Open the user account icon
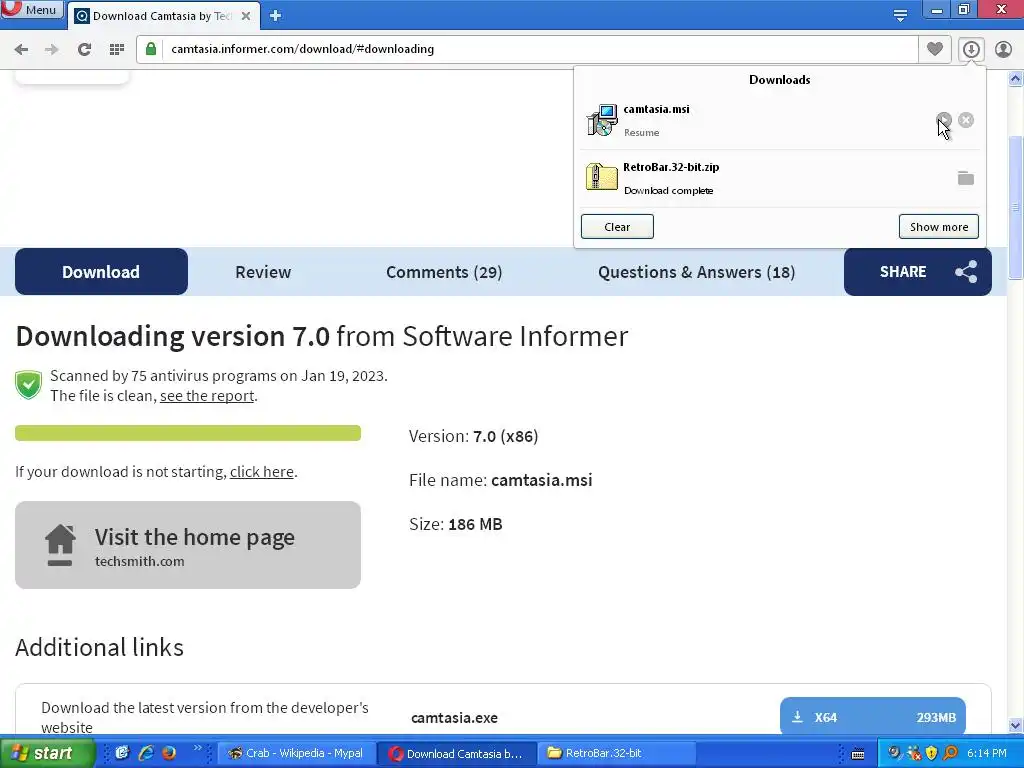This screenshot has width=1024, height=768. [x=1003, y=49]
